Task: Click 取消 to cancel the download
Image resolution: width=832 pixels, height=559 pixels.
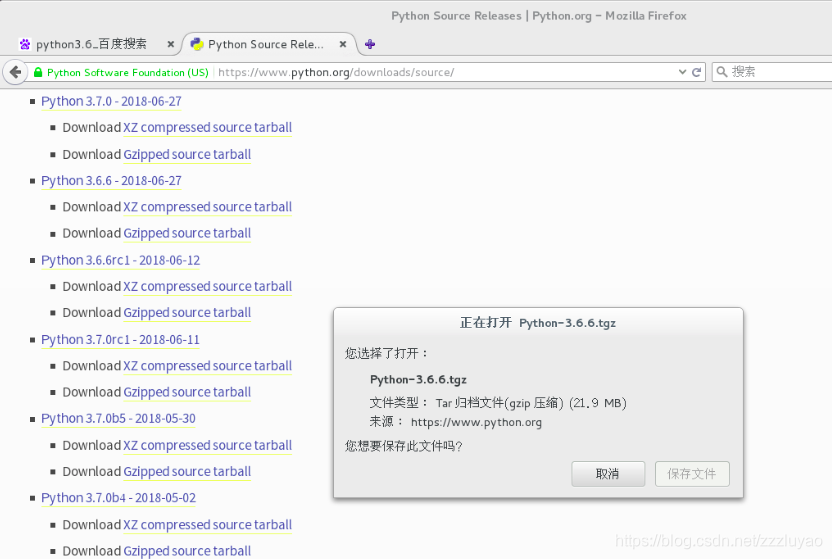Action: pos(608,474)
